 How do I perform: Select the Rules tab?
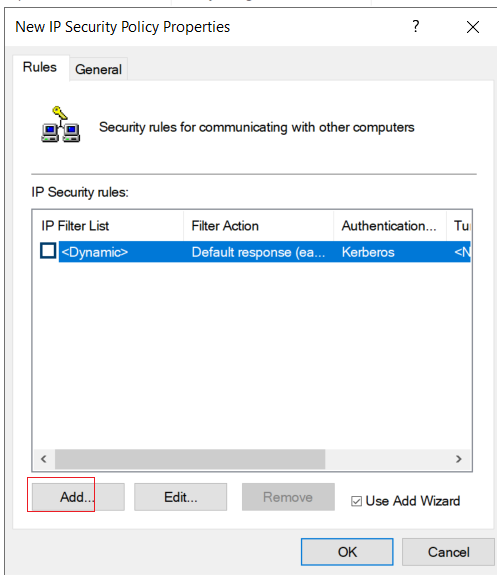(40, 67)
